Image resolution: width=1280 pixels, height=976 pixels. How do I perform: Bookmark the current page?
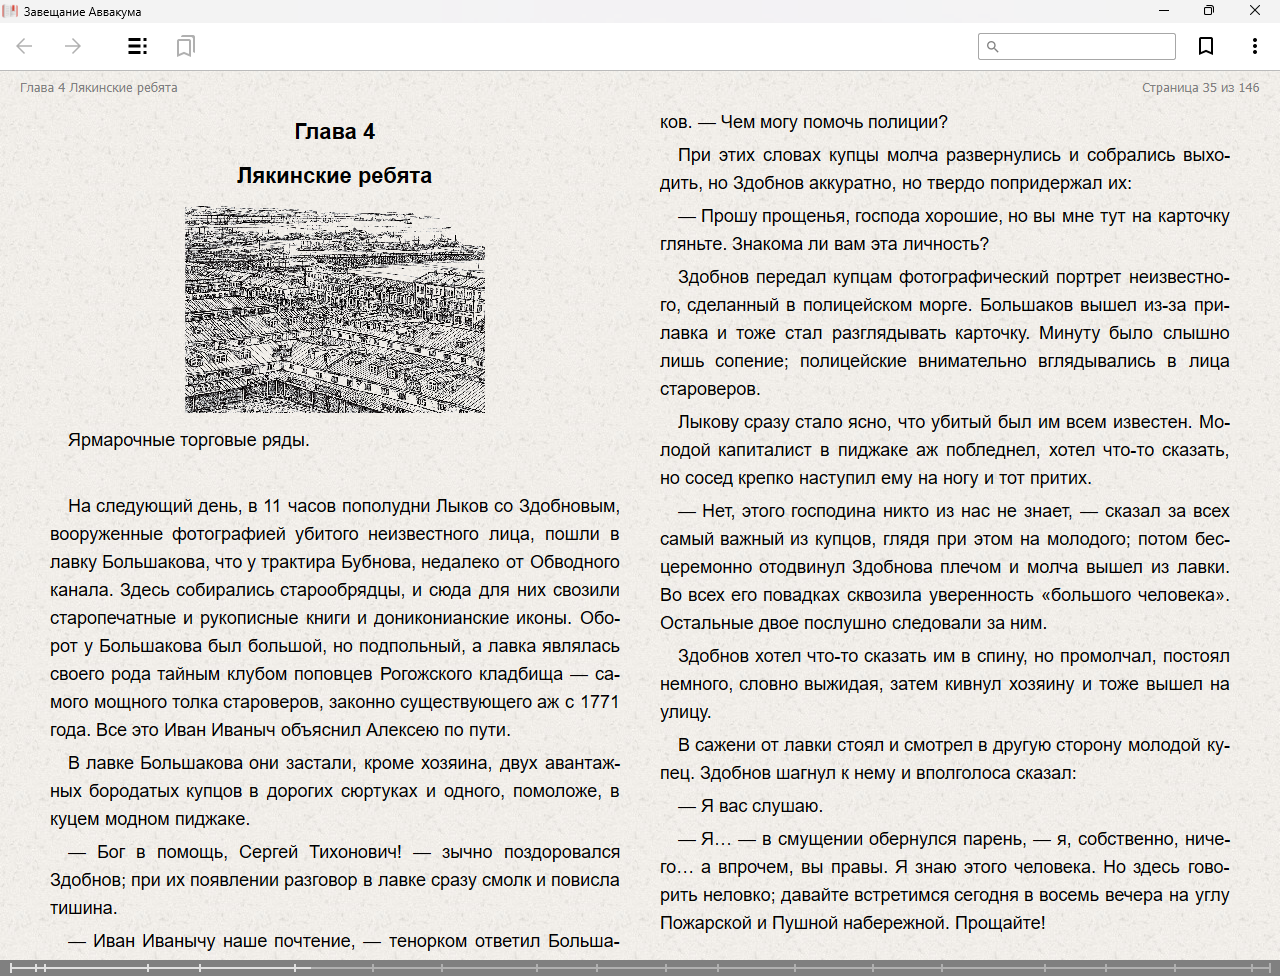[x=1206, y=46]
